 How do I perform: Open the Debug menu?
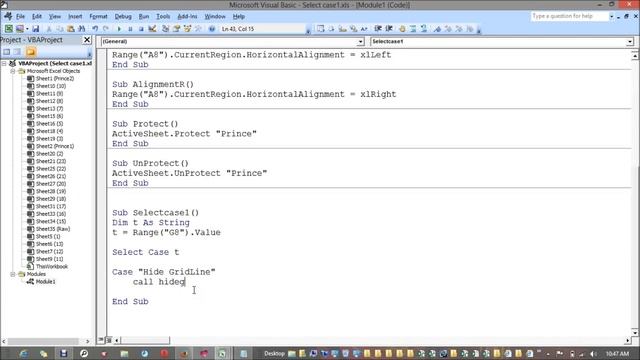123,16
